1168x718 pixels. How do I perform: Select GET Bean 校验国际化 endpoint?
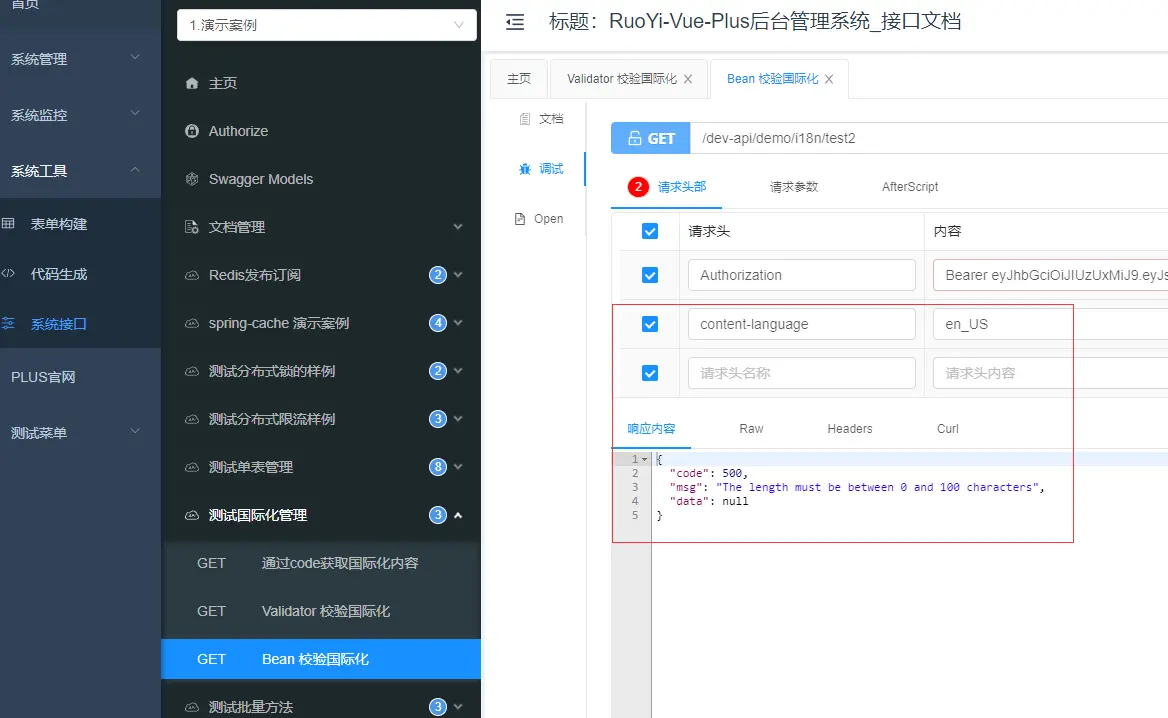321,659
